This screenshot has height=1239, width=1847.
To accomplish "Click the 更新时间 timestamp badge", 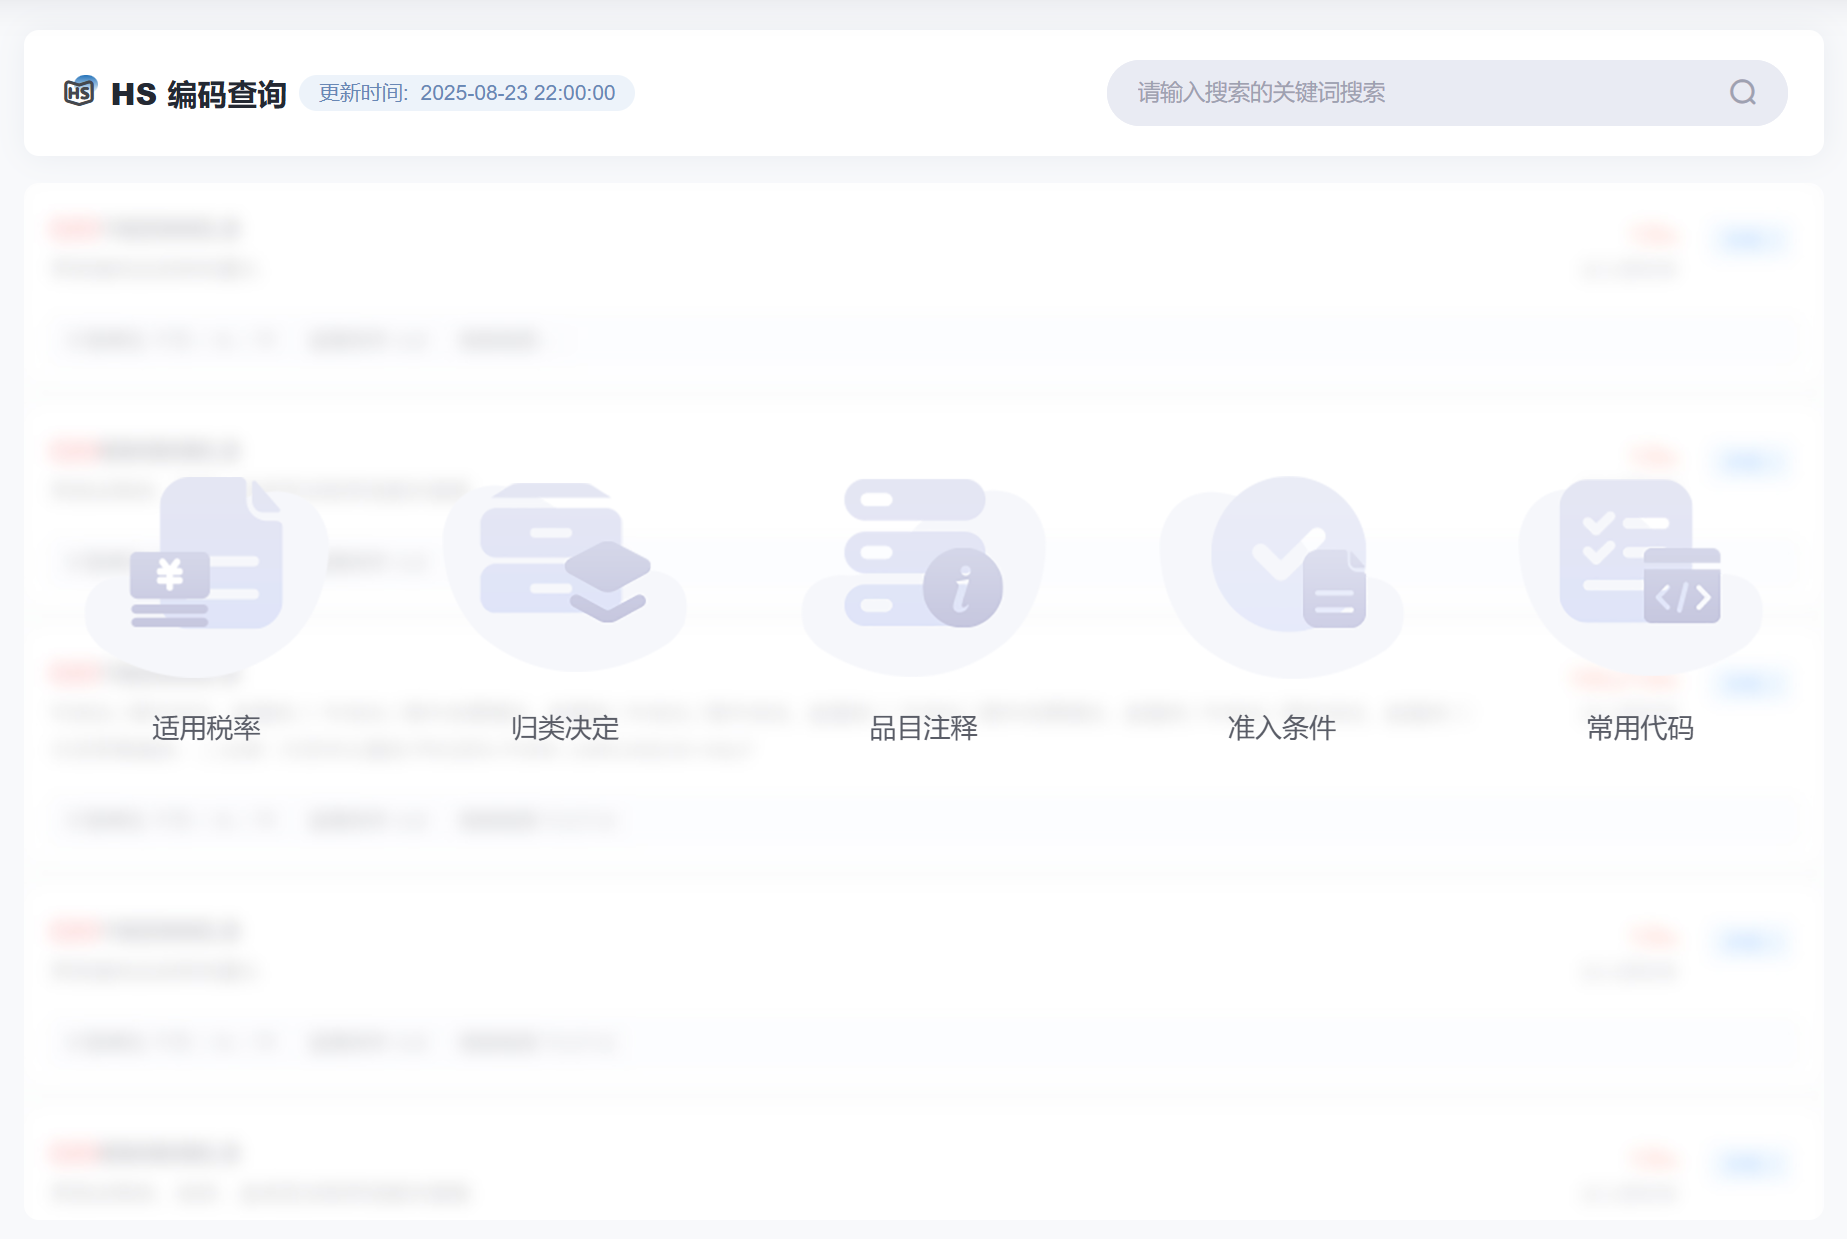I will [467, 93].
